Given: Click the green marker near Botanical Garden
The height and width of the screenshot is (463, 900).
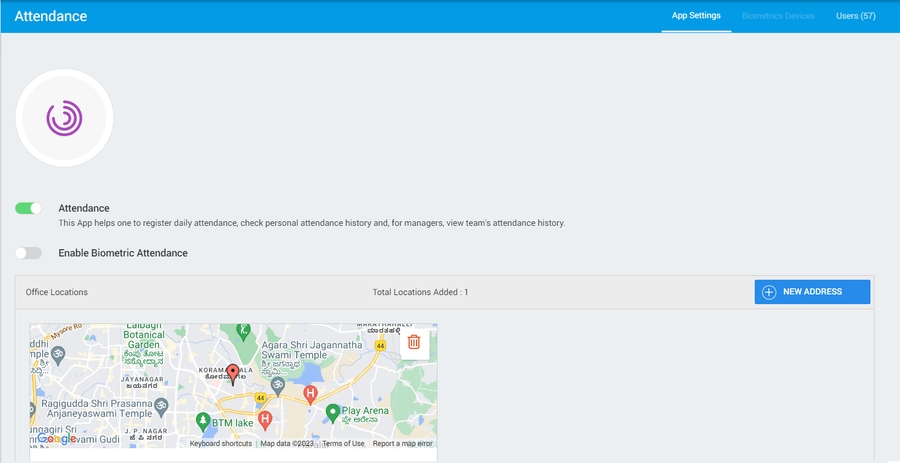Looking at the screenshot, I should coord(242,330).
